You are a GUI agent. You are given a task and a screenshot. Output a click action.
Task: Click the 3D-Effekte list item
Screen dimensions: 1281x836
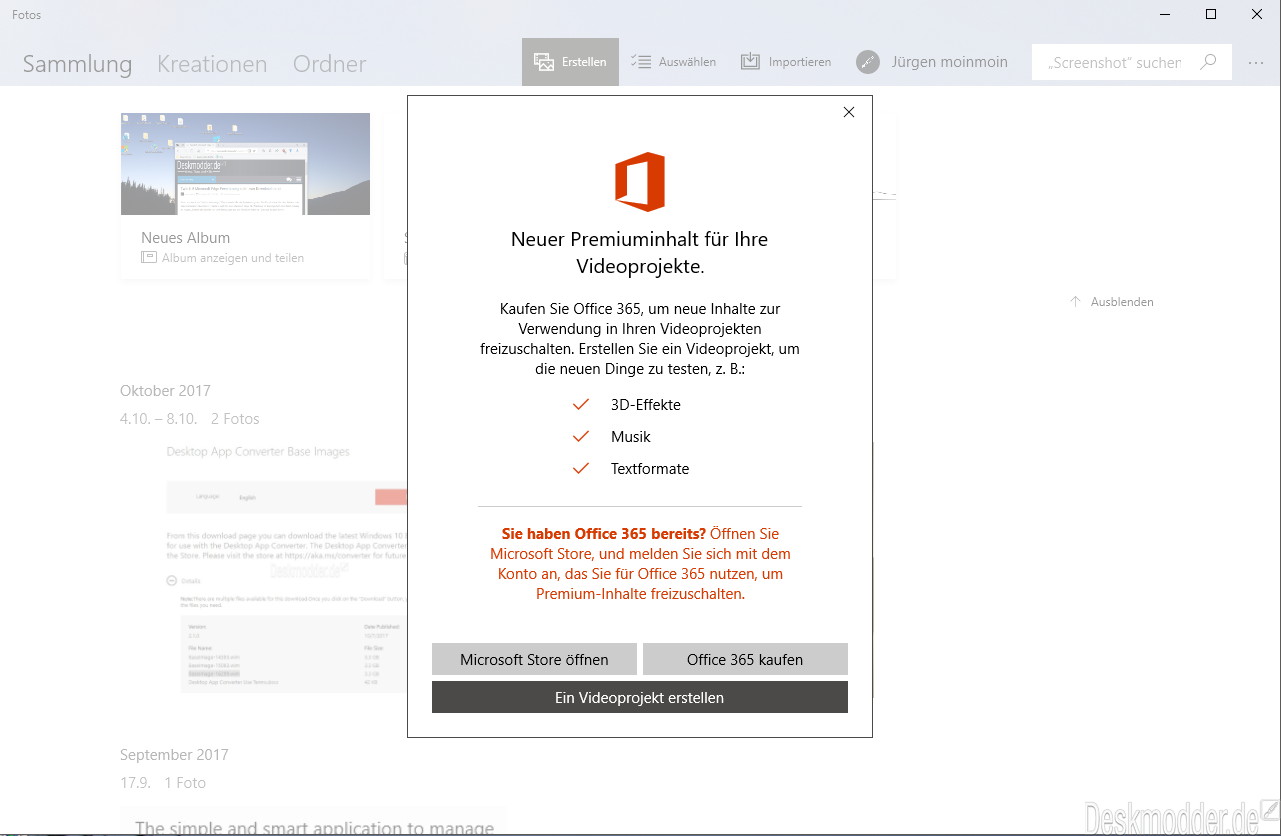point(645,405)
